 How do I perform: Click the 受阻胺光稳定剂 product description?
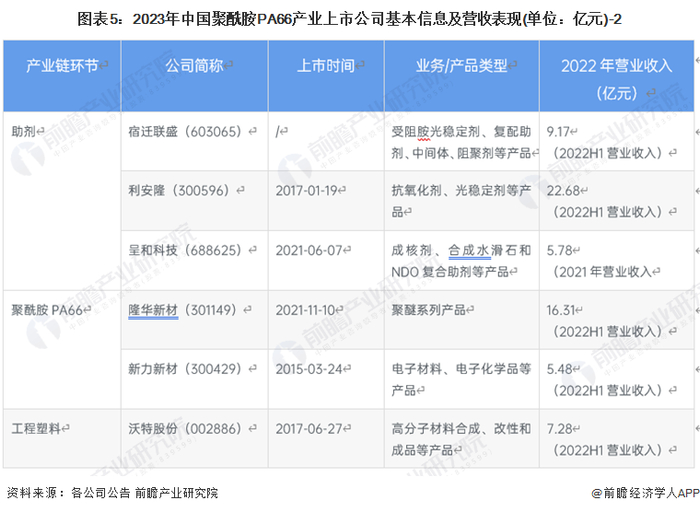coord(461,142)
